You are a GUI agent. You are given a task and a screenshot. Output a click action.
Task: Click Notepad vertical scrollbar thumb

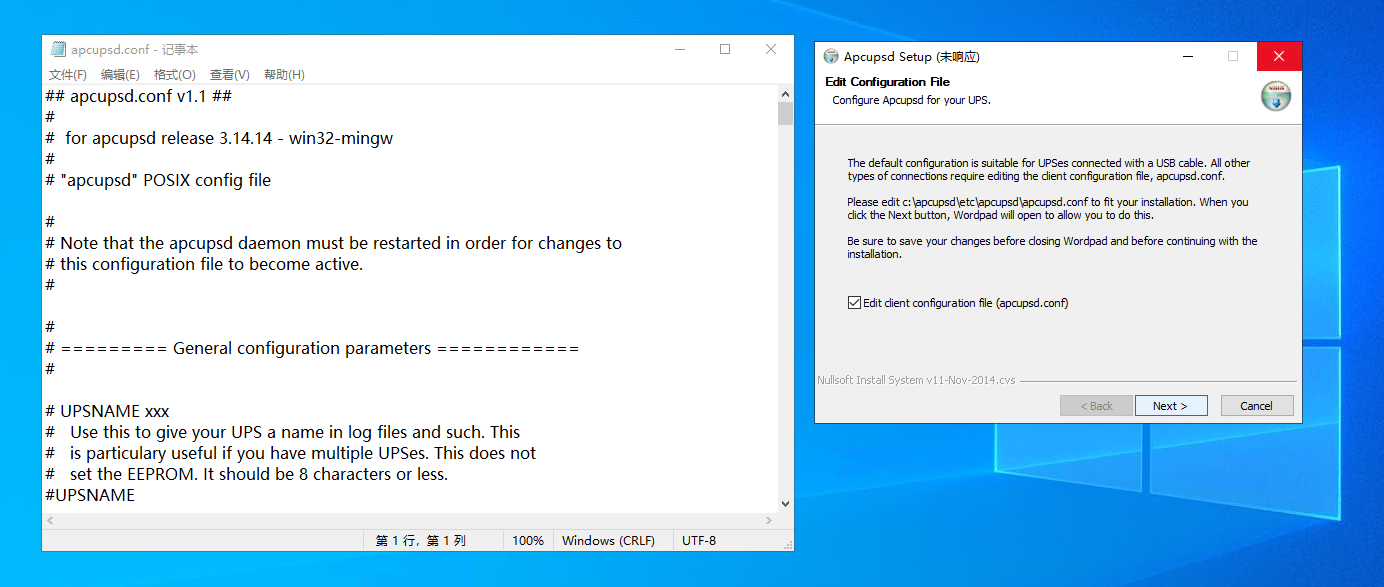click(785, 113)
